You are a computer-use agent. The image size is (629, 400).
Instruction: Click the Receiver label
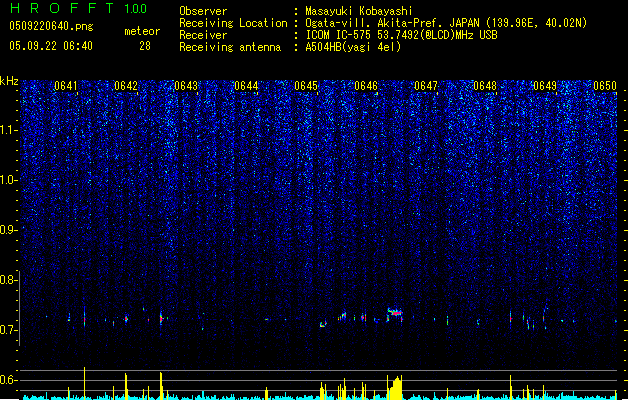coord(203,35)
